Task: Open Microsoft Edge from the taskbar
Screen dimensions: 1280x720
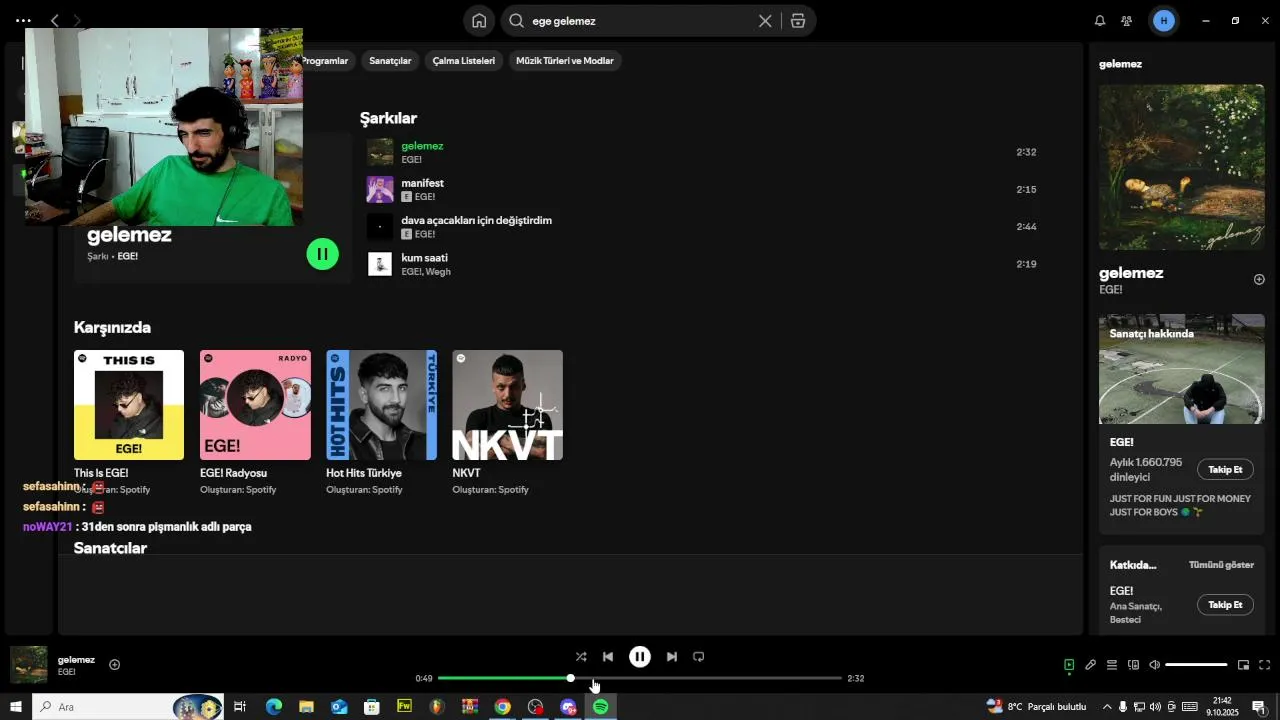Action: tap(274, 707)
